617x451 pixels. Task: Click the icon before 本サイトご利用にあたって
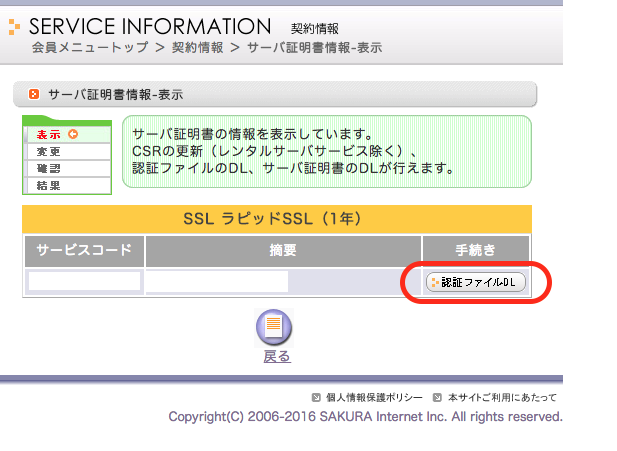tap(437, 397)
